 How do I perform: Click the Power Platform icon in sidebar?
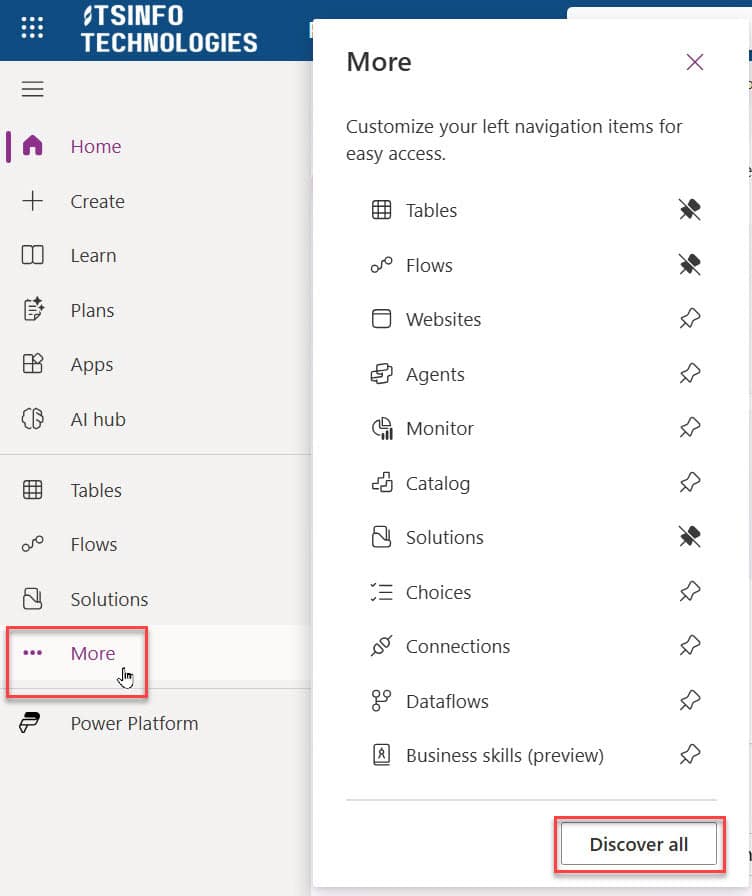tap(29, 723)
